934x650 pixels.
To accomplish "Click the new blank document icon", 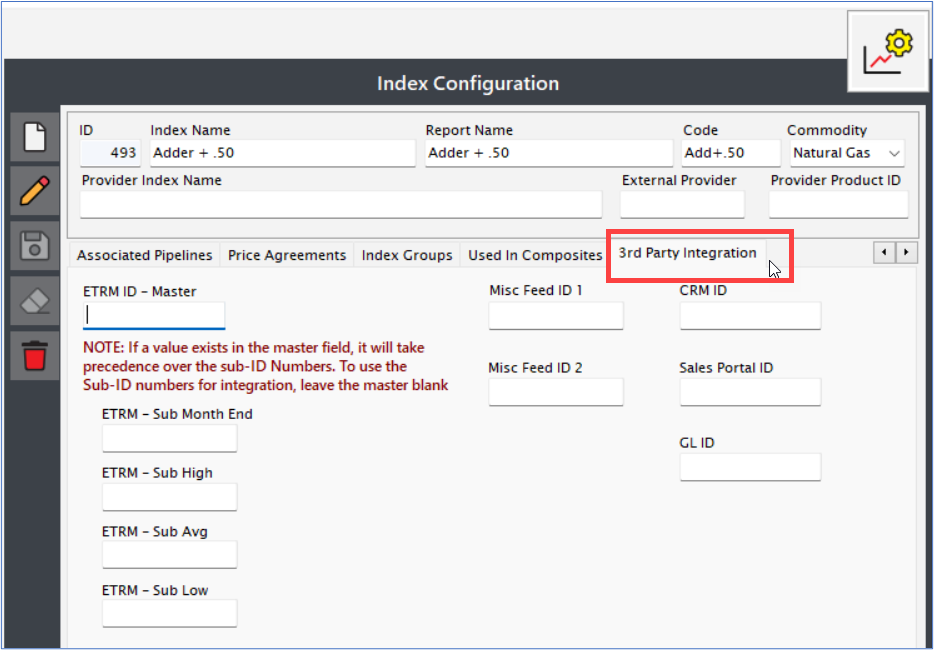I will click(x=35, y=136).
